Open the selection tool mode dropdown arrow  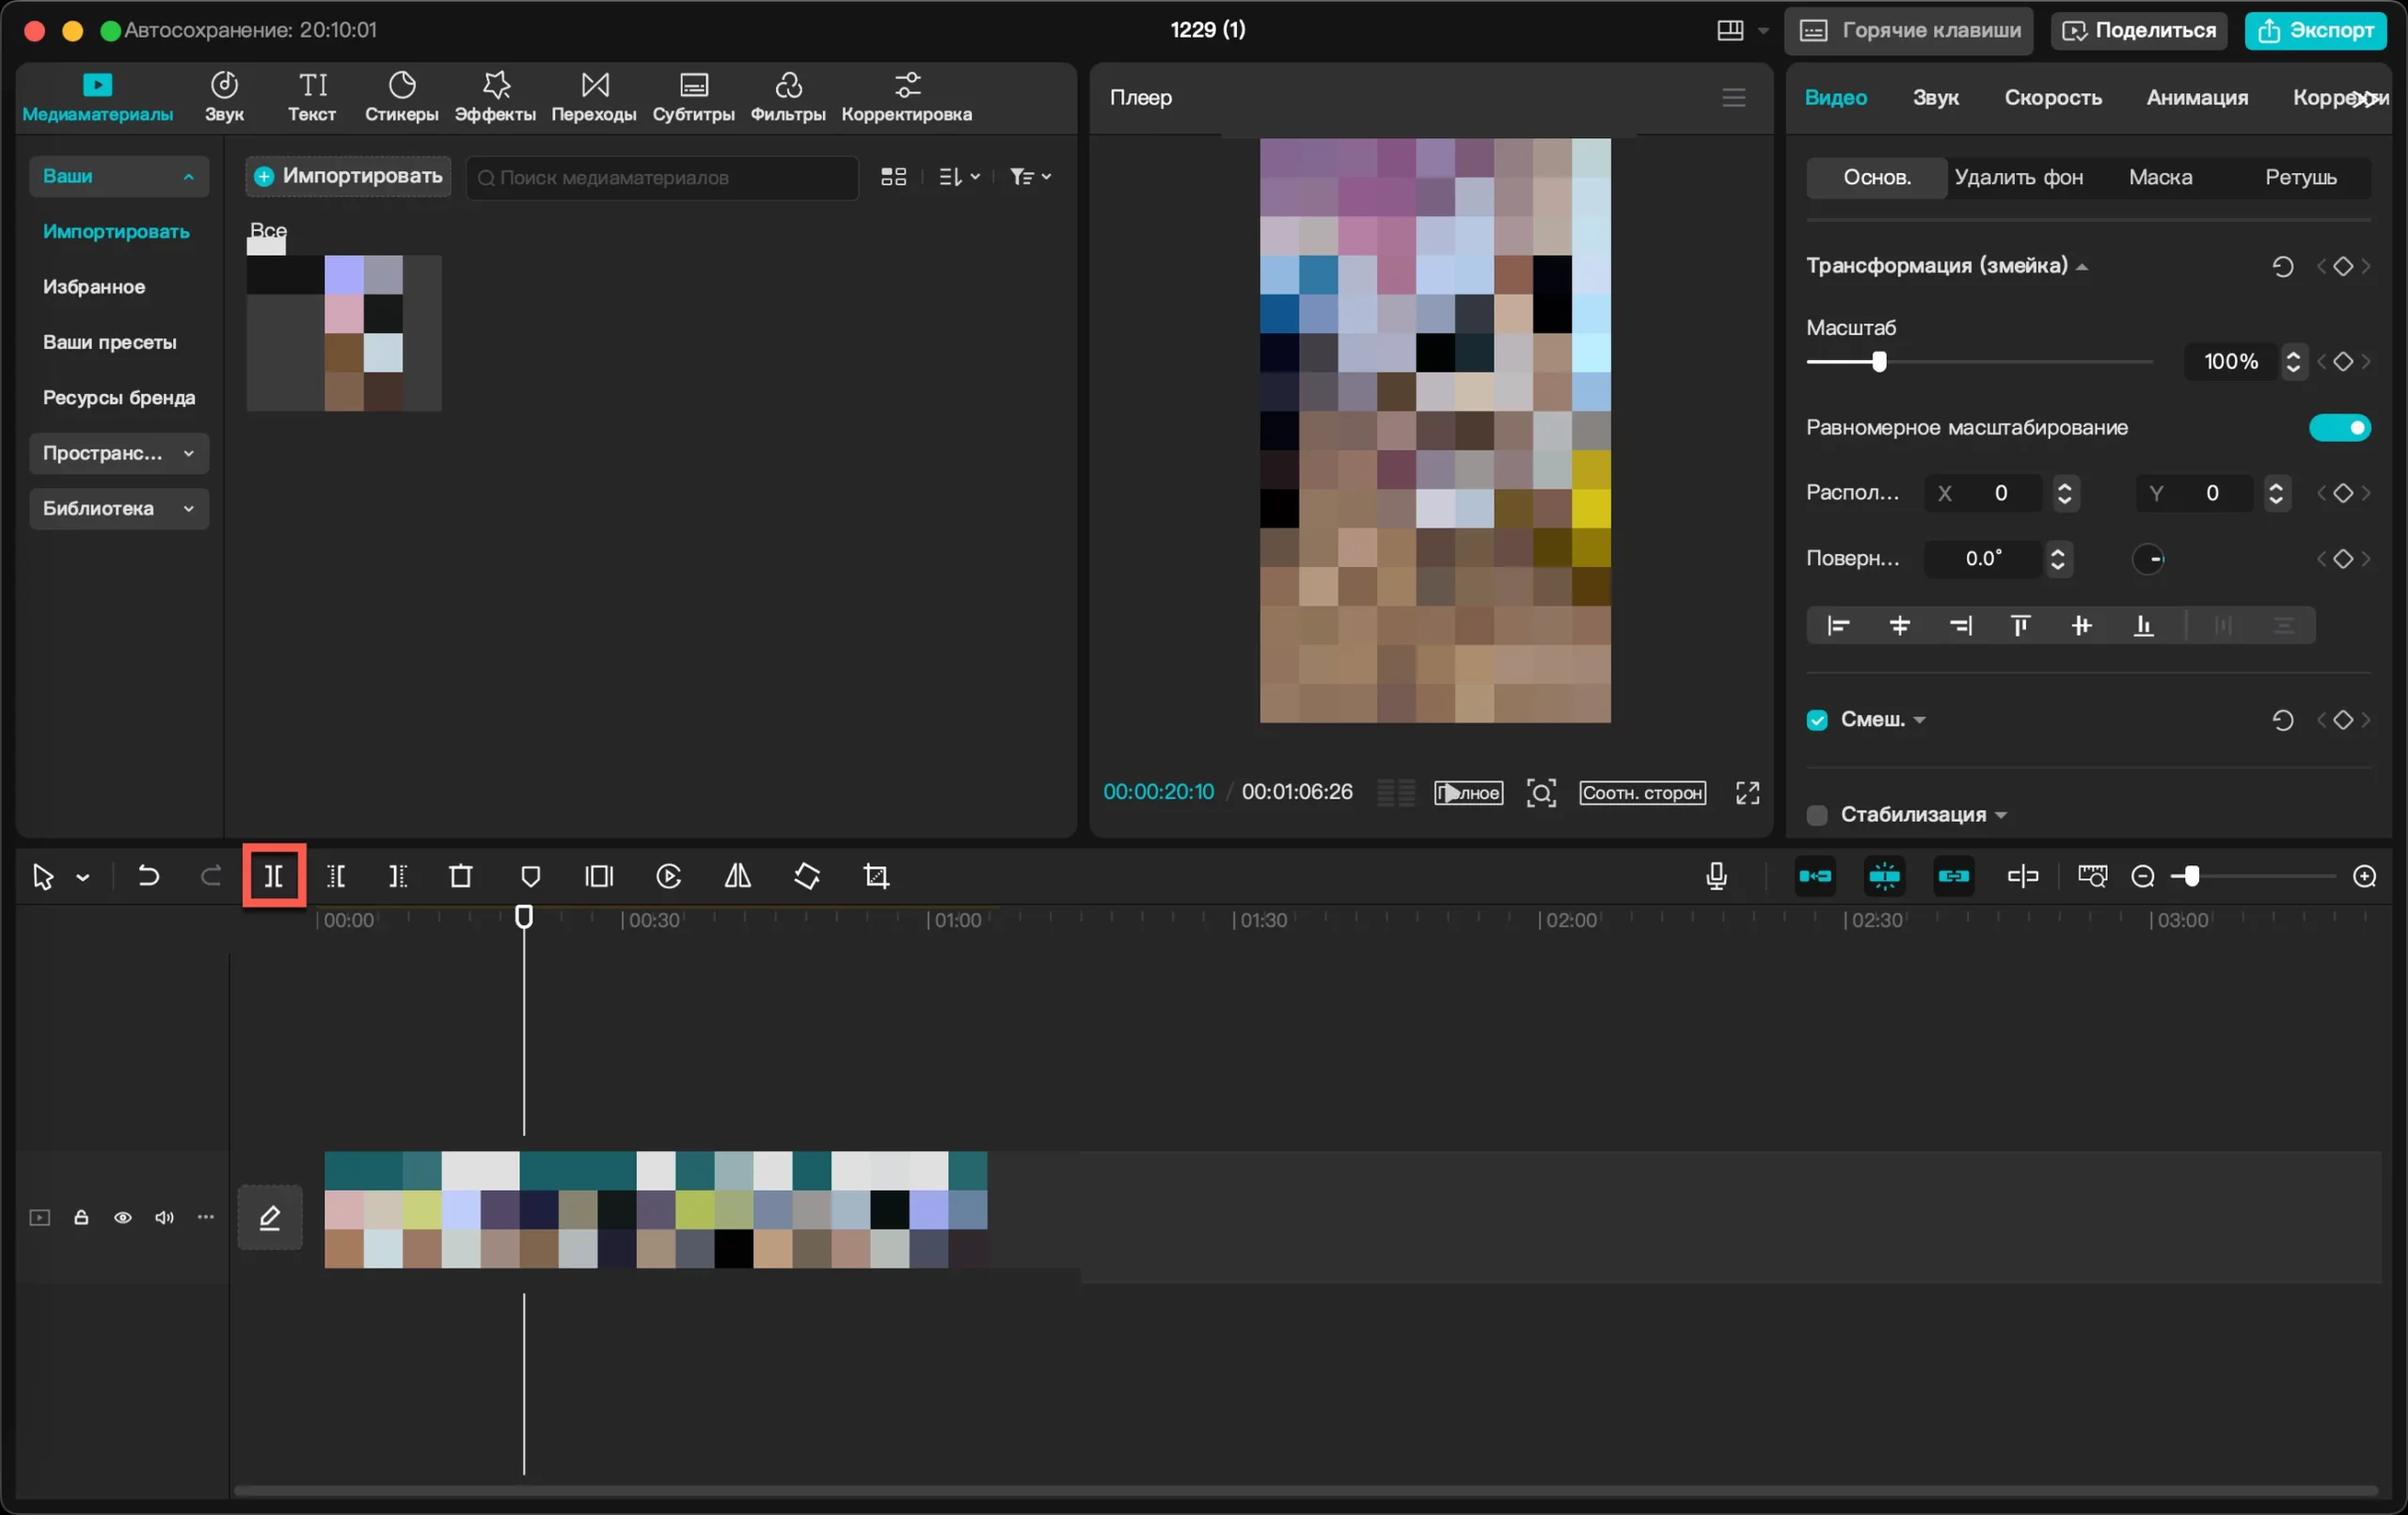coord(83,877)
